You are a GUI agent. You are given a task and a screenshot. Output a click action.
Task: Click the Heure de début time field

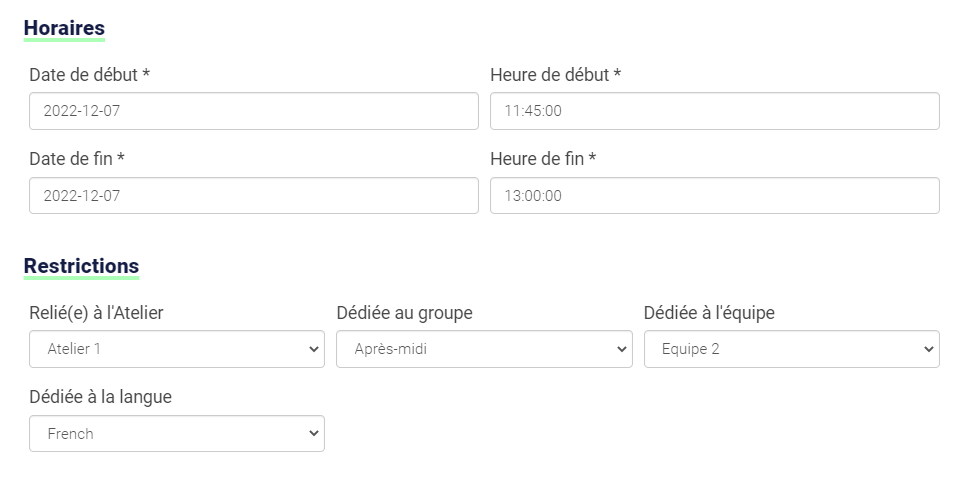[x=715, y=111]
